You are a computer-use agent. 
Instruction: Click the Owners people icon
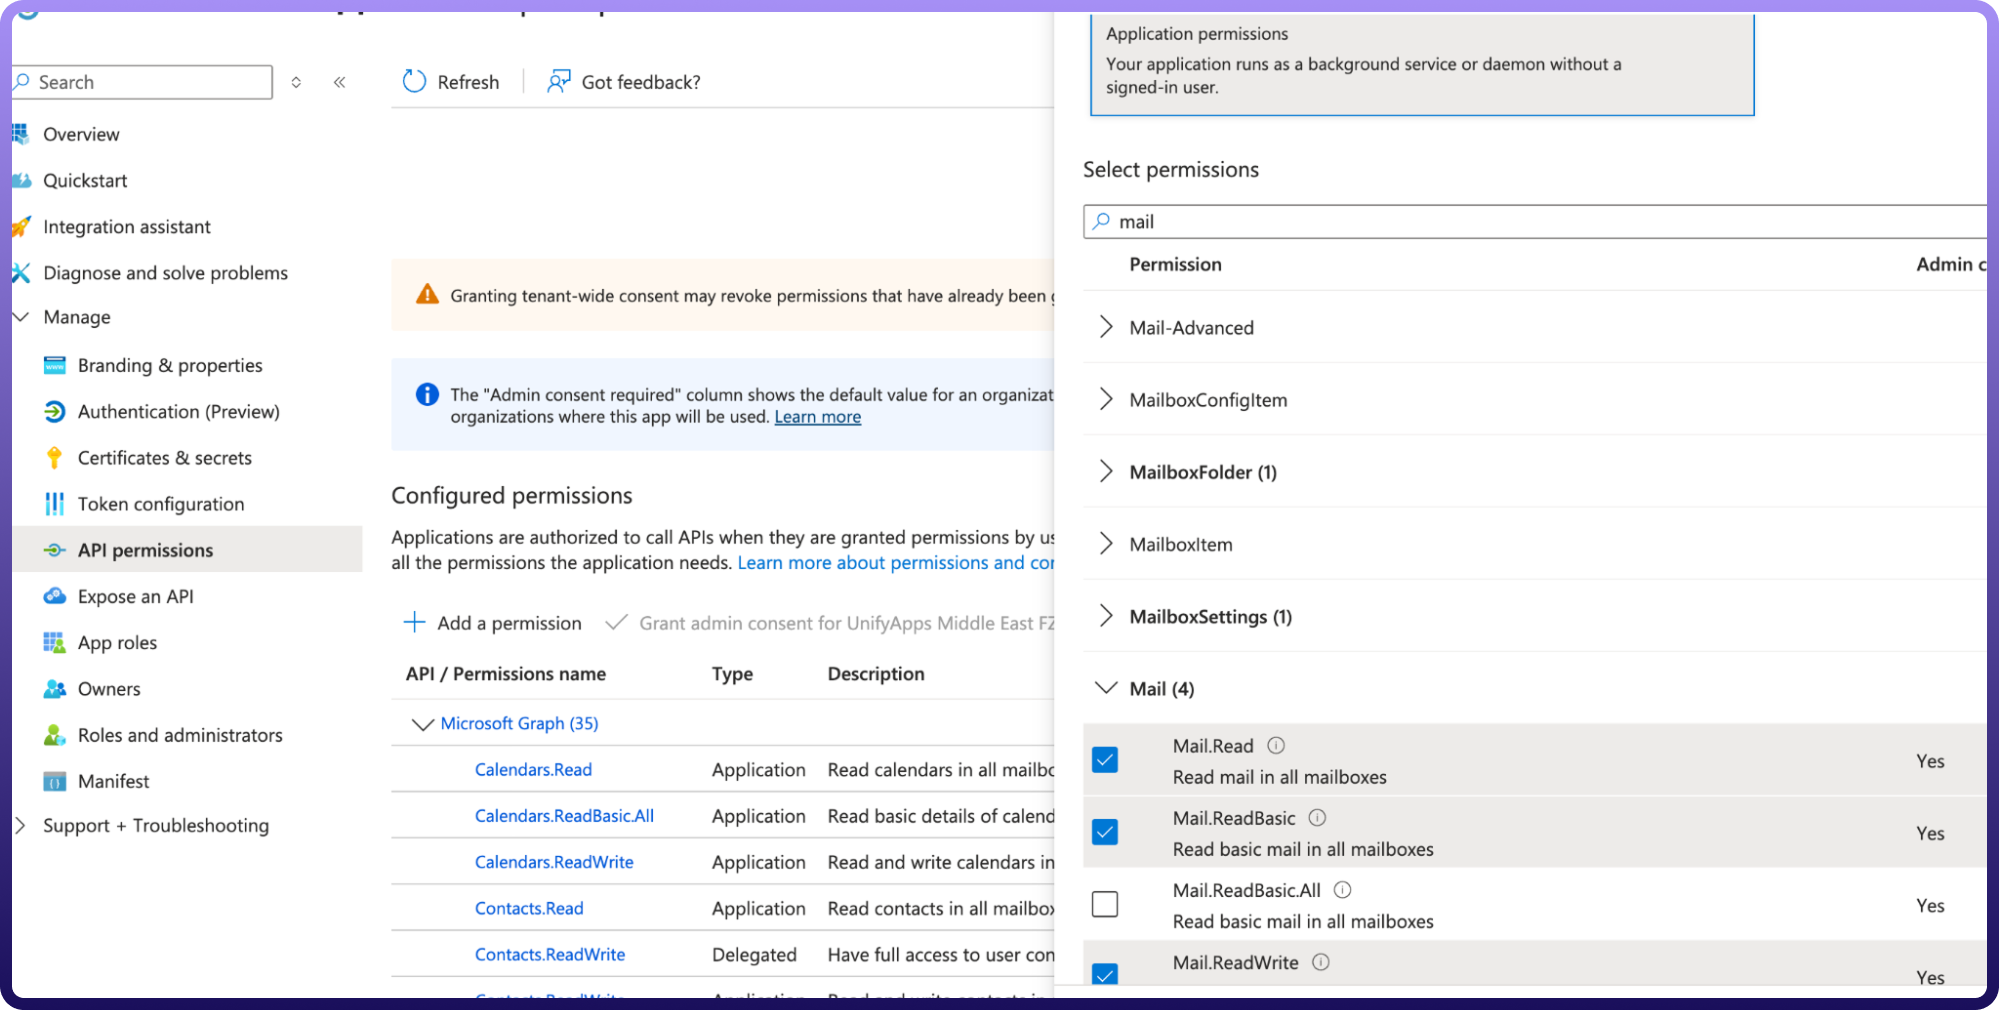55,689
